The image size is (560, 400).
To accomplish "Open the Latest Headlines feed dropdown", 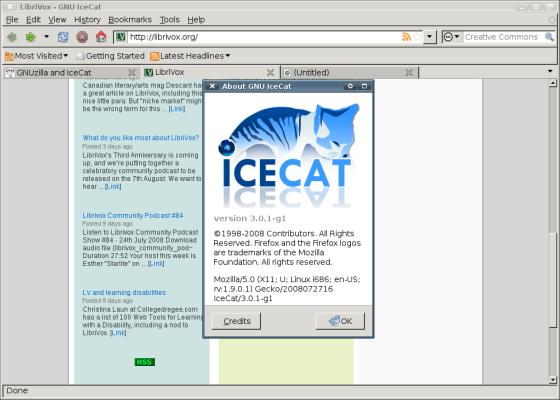I will click(x=190, y=56).
